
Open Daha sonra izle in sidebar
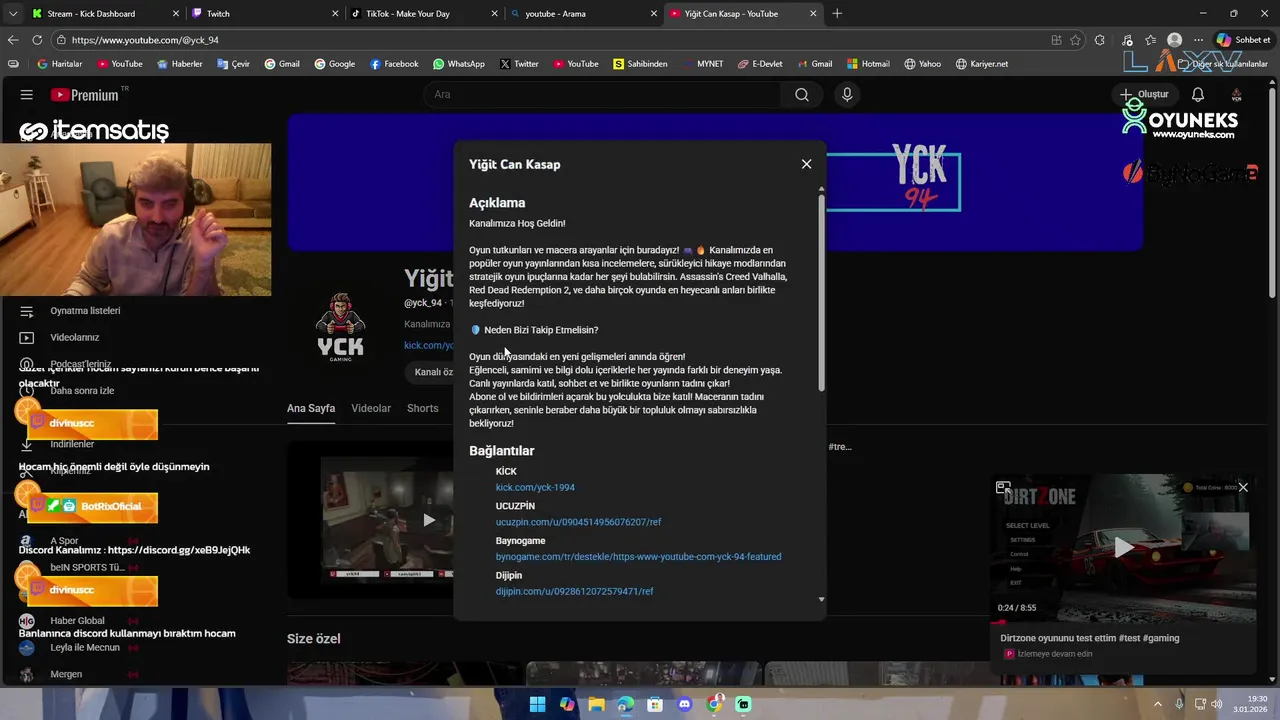[82, 391]
